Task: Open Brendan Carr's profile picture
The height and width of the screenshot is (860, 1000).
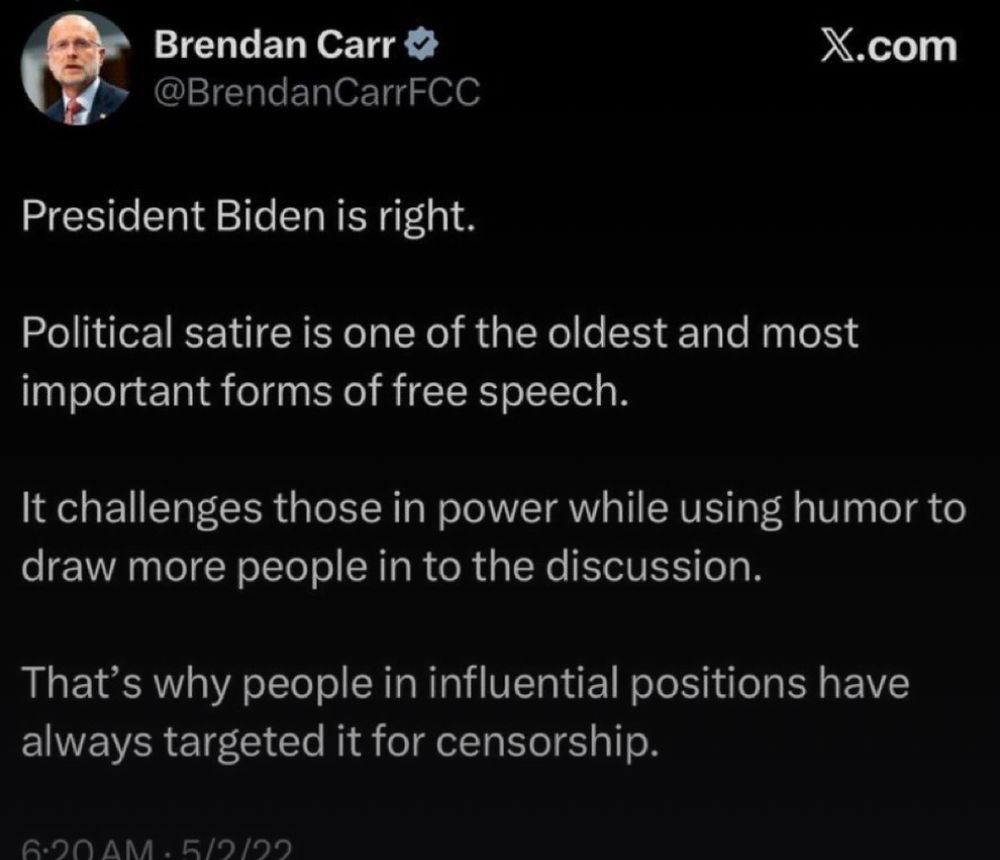Action: tap(75, 68)
